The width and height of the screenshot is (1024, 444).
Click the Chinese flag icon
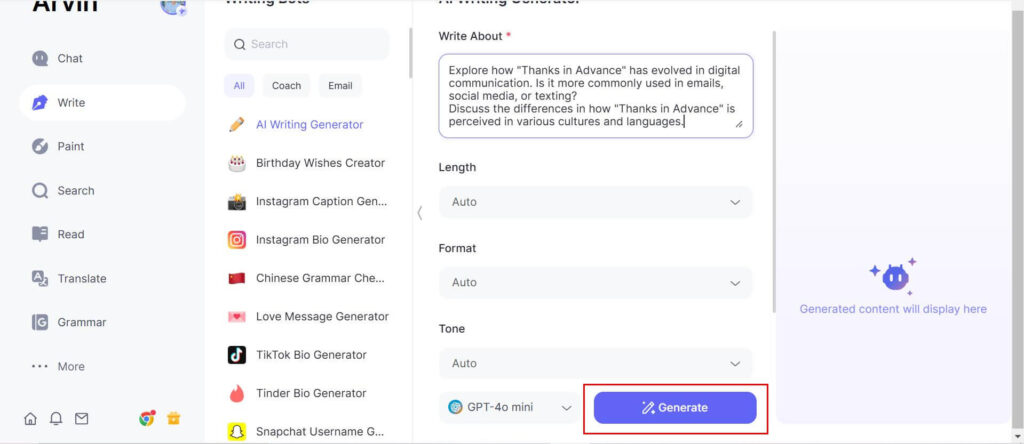tap(236, 278)
